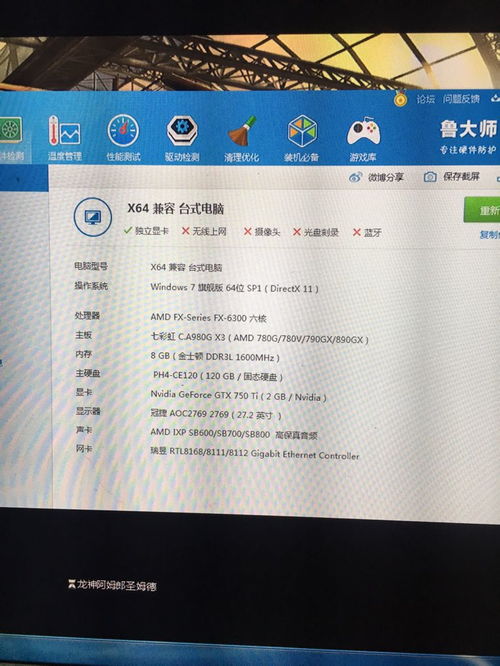Click the Weibo eye icon
This screenshot has height=666, width=500.
tap(355, 177)
